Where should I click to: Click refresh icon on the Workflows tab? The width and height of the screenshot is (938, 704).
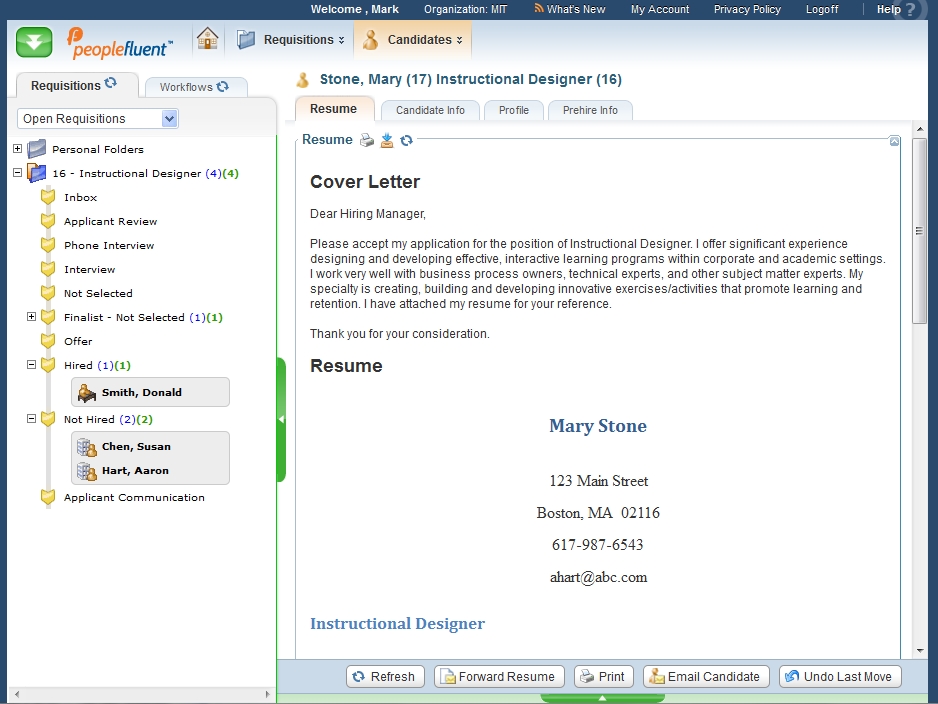223,87
